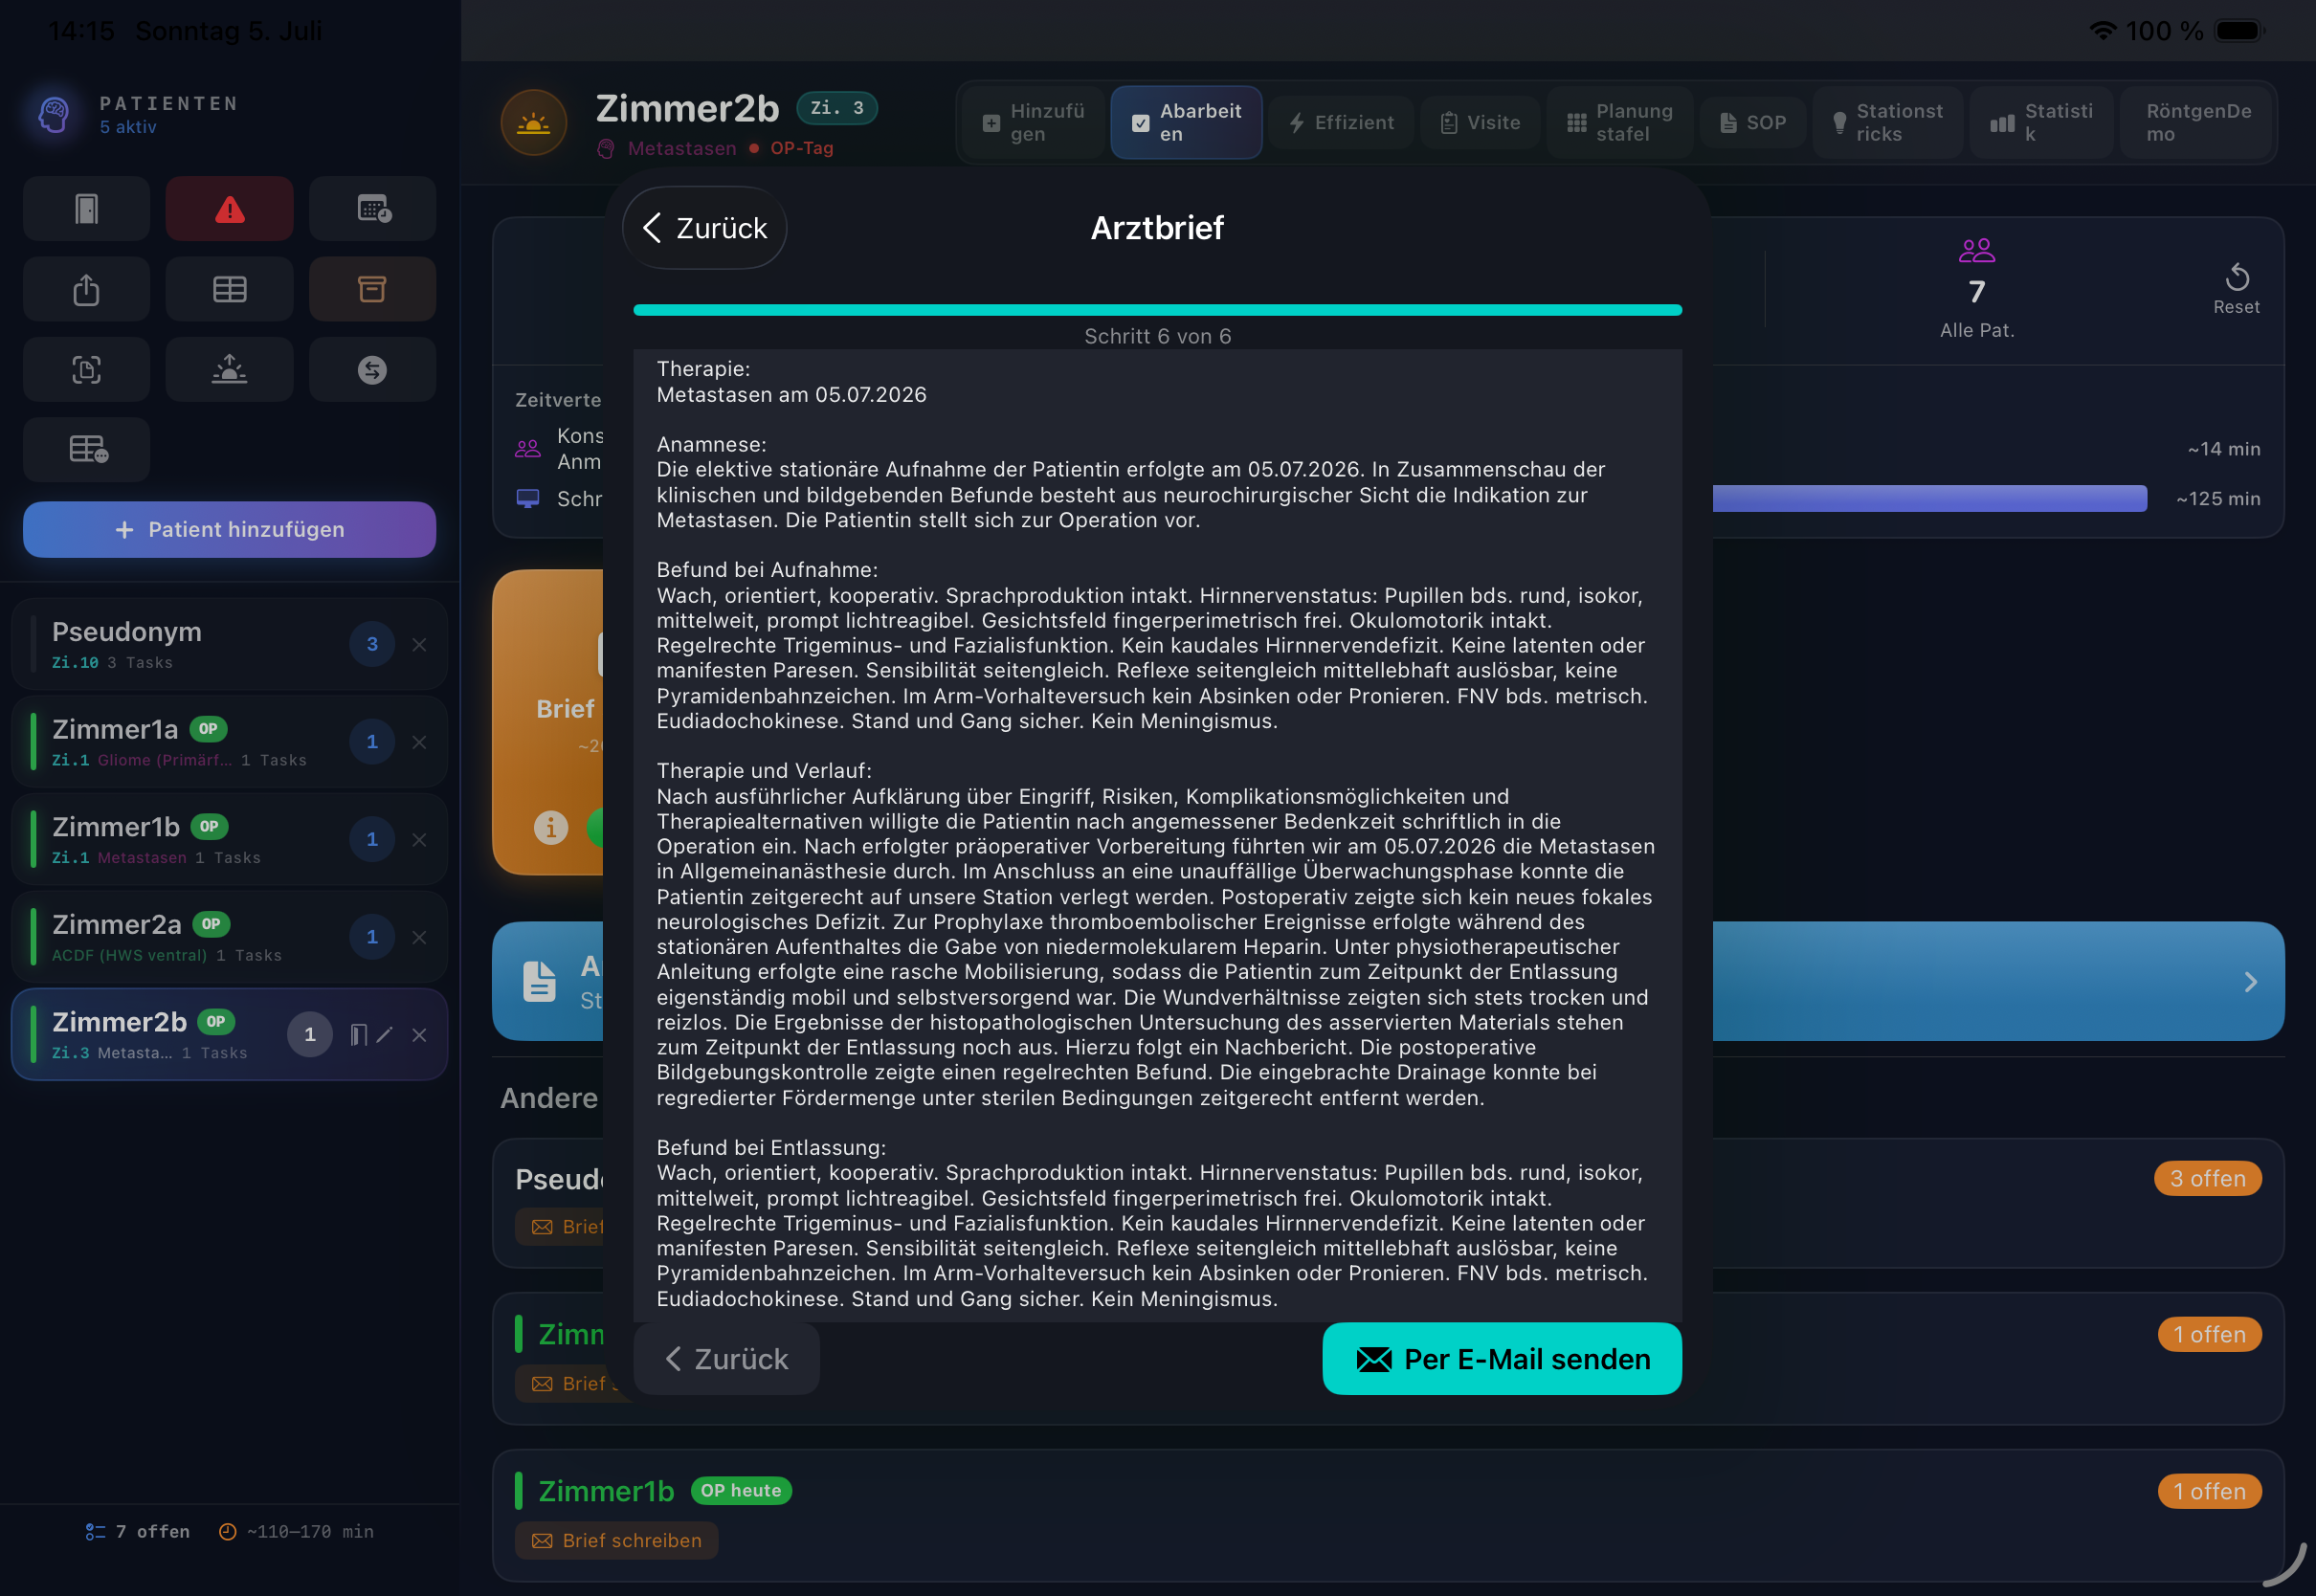Image resolution: width=2316 pixels, height=1596 pixels.
Task: Click the brain app logo icon
Action: [x=54, y=114]
